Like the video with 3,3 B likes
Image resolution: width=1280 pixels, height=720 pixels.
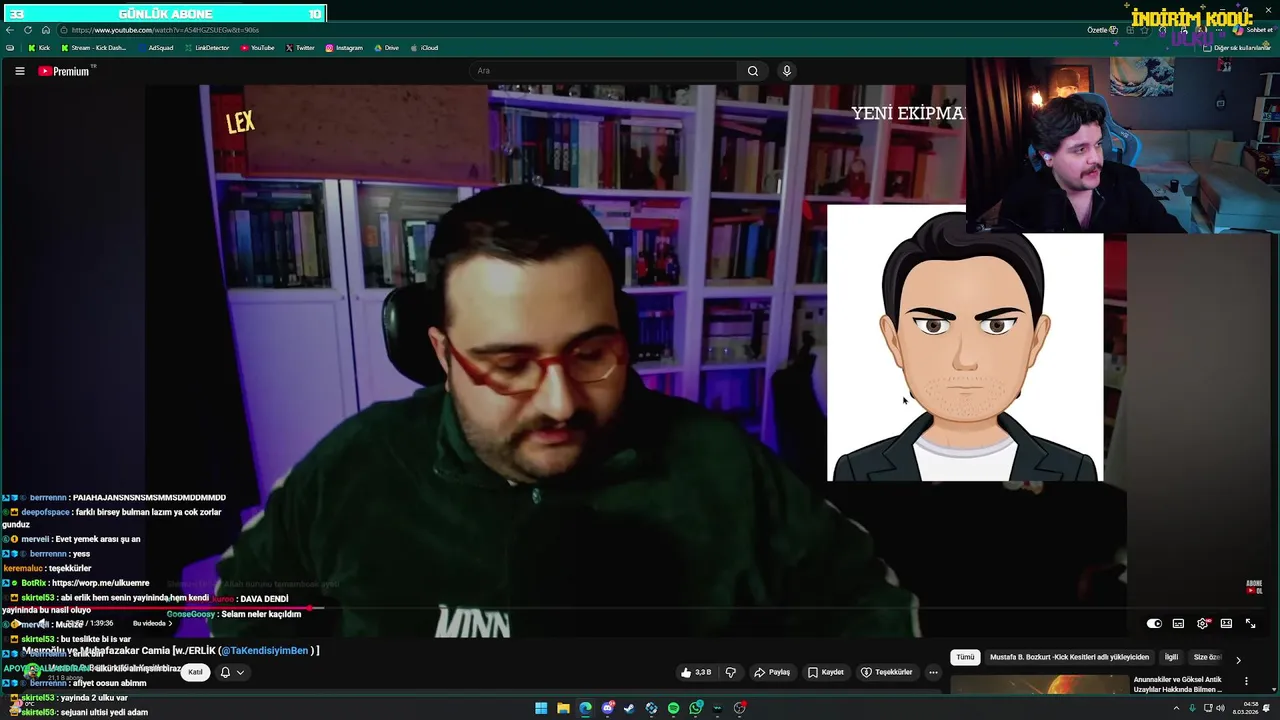696,672
